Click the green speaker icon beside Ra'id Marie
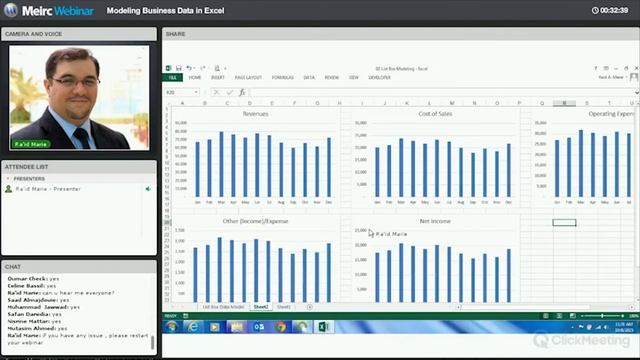The height and width of the screenshot is (360, 640). click(x=148, y=189)
